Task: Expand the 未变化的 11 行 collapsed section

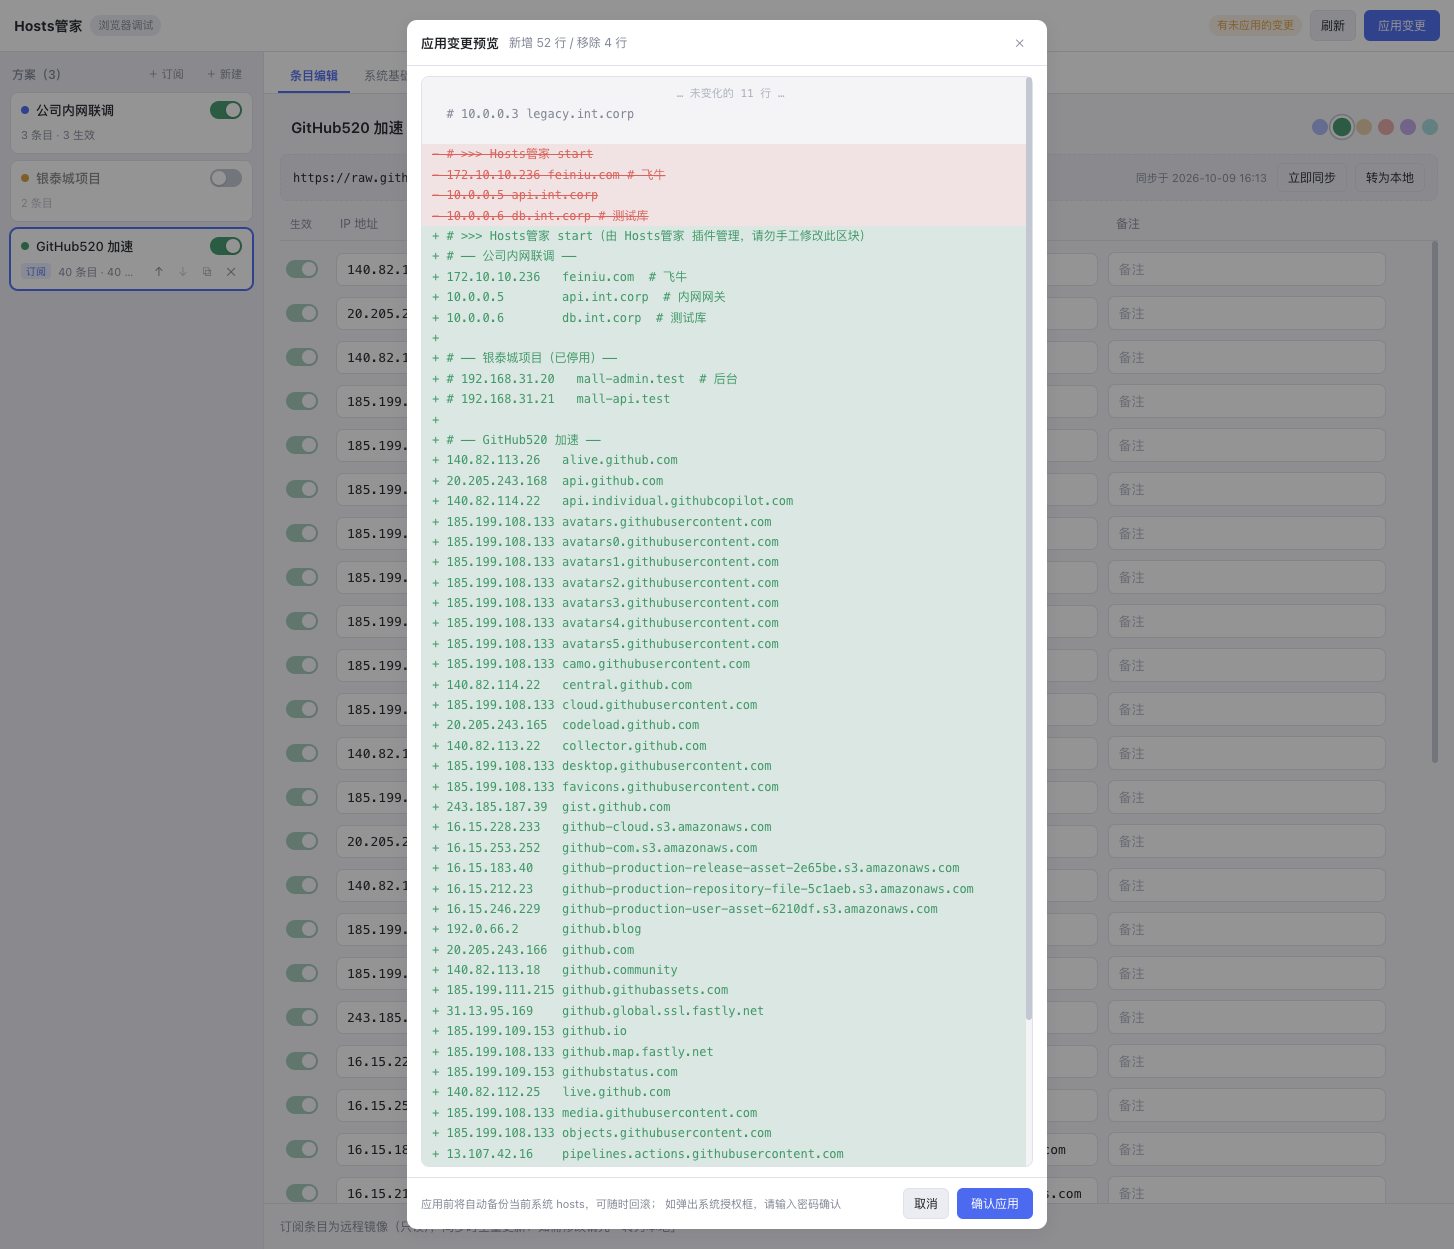Action: (x=730, y=93)
